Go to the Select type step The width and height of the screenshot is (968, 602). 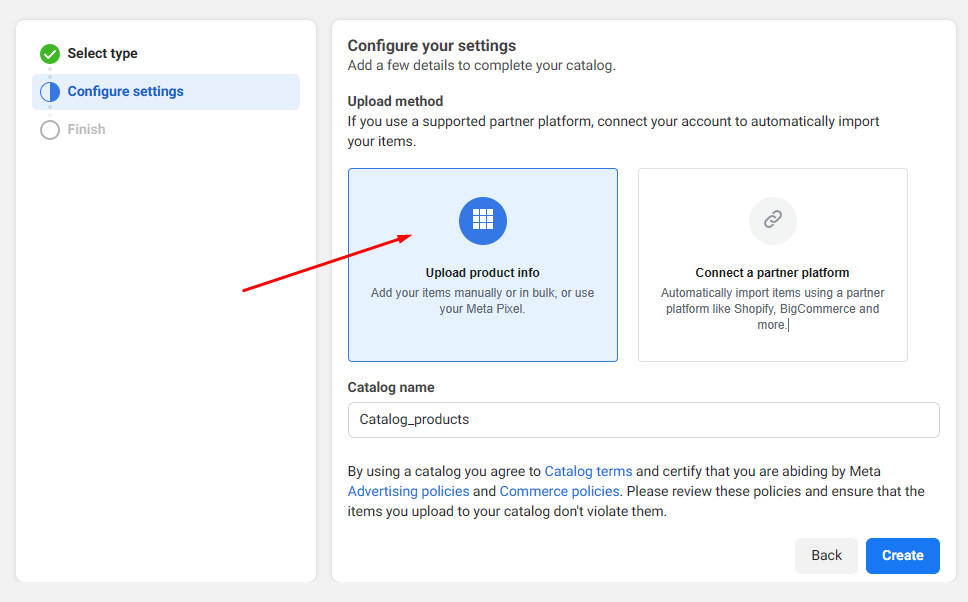click(x=102, y=54)
